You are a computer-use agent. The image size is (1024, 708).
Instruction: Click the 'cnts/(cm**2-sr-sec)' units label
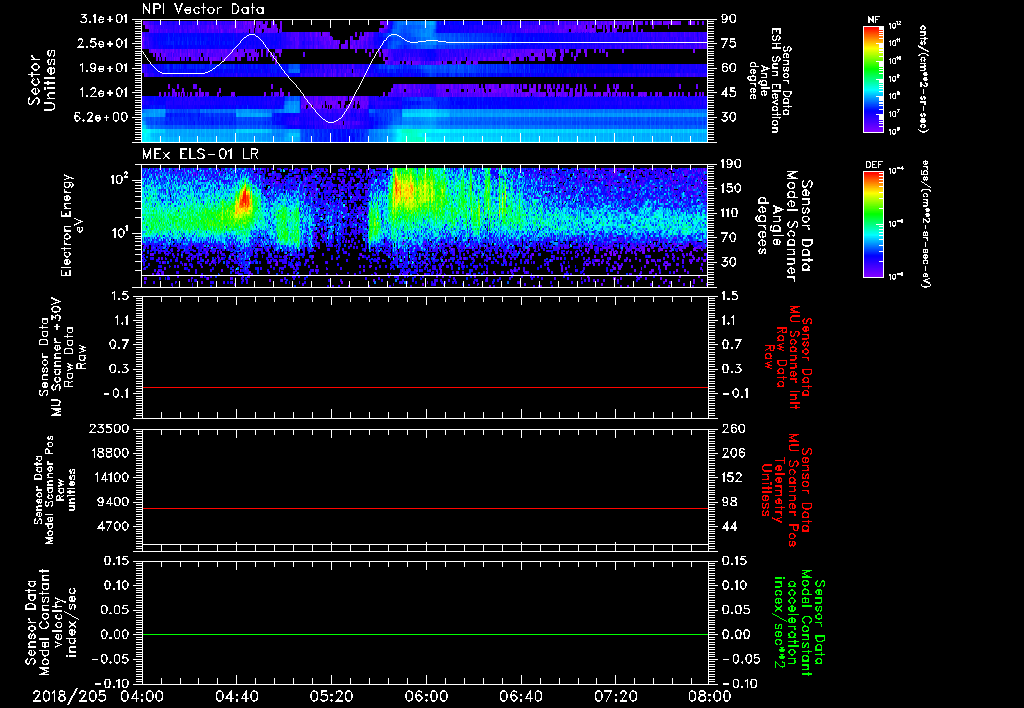tap(923, 79)
